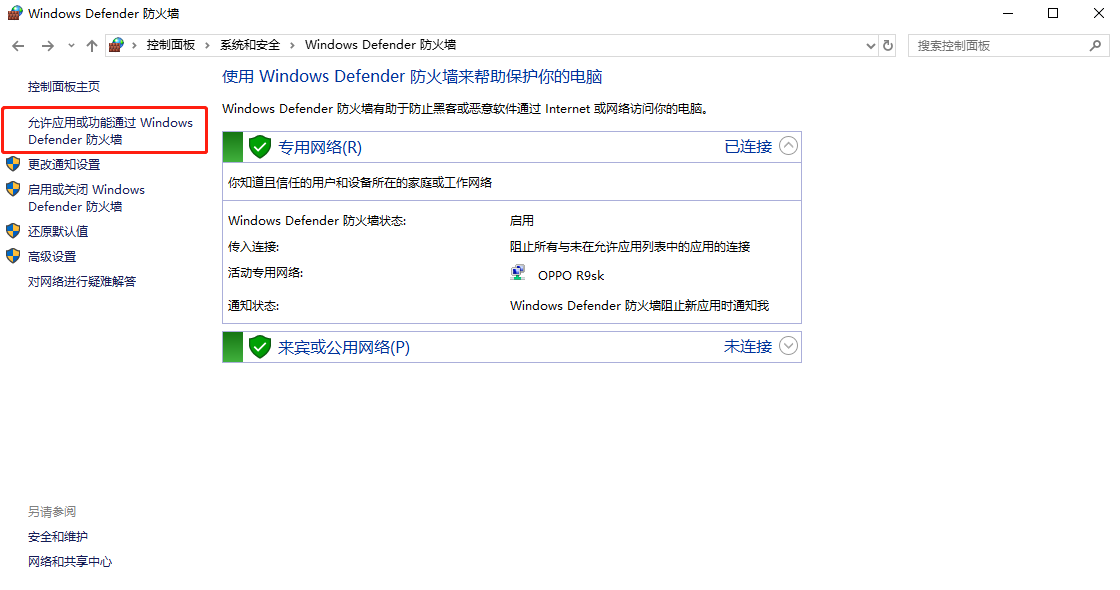
Task: Click Windows Defender 防火墙阻止新应用时通知我 text
Action: (639, 306)
